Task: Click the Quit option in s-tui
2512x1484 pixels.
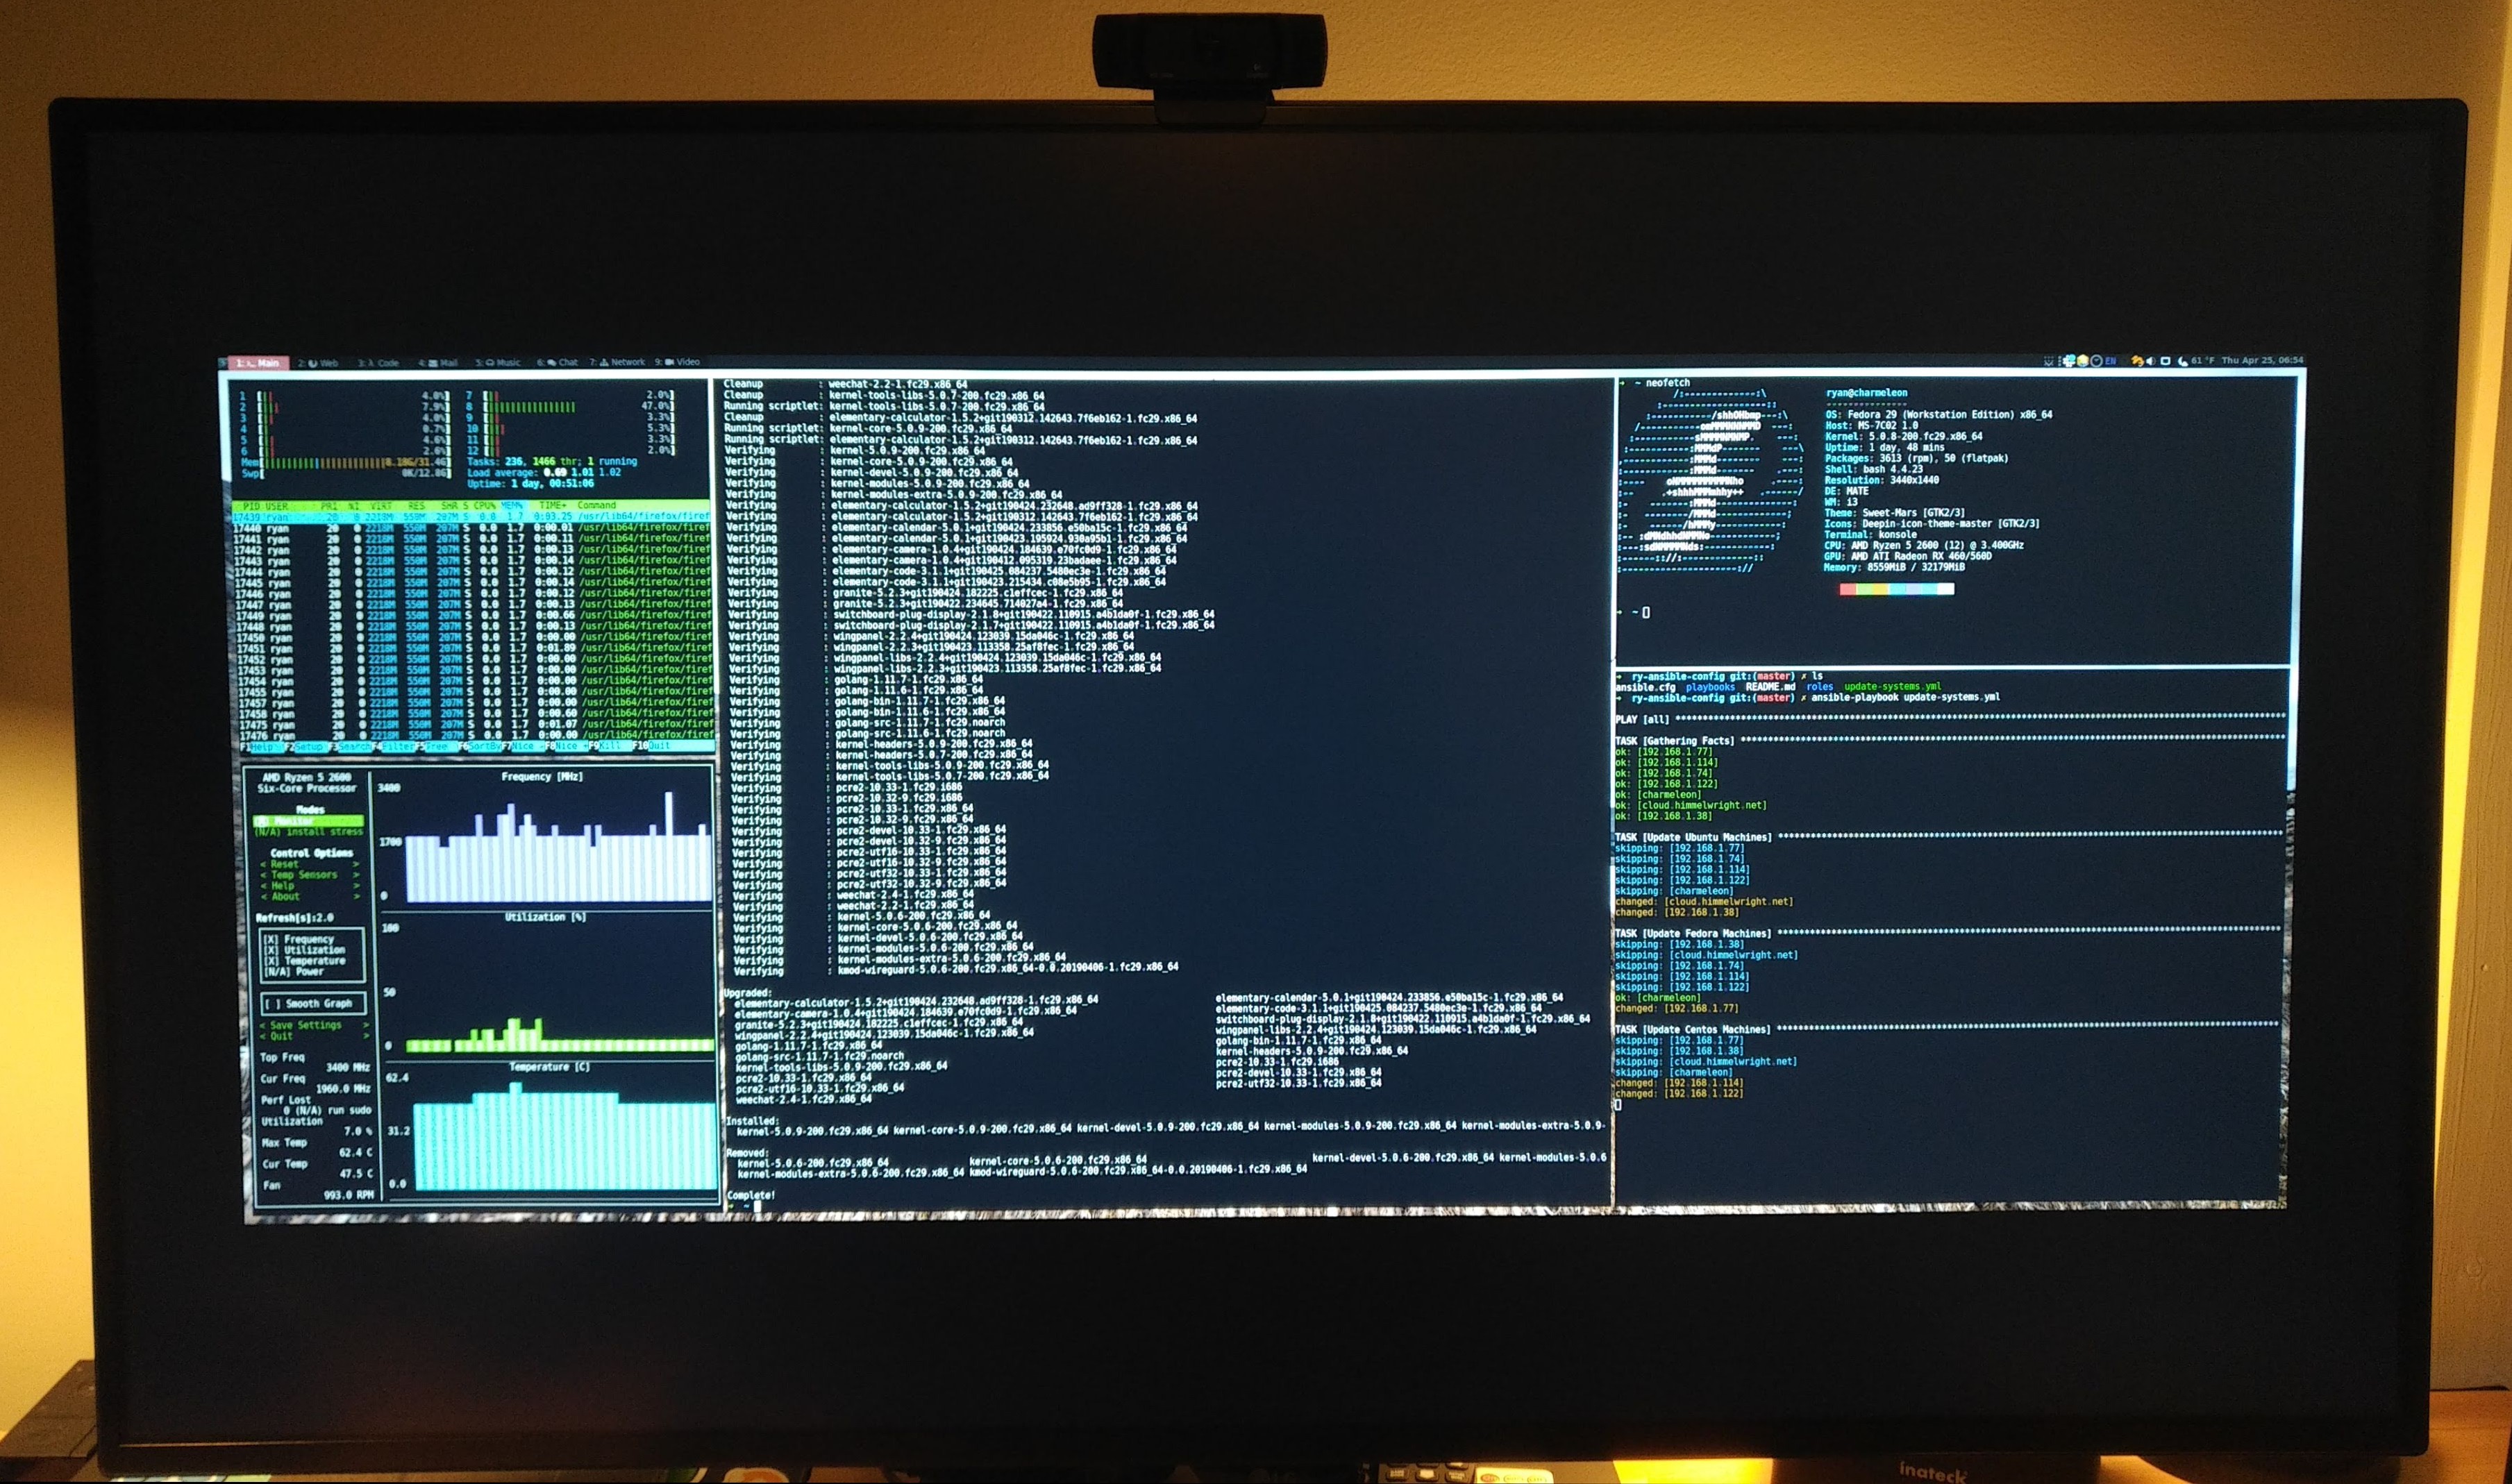Action: click(282, 1036)
